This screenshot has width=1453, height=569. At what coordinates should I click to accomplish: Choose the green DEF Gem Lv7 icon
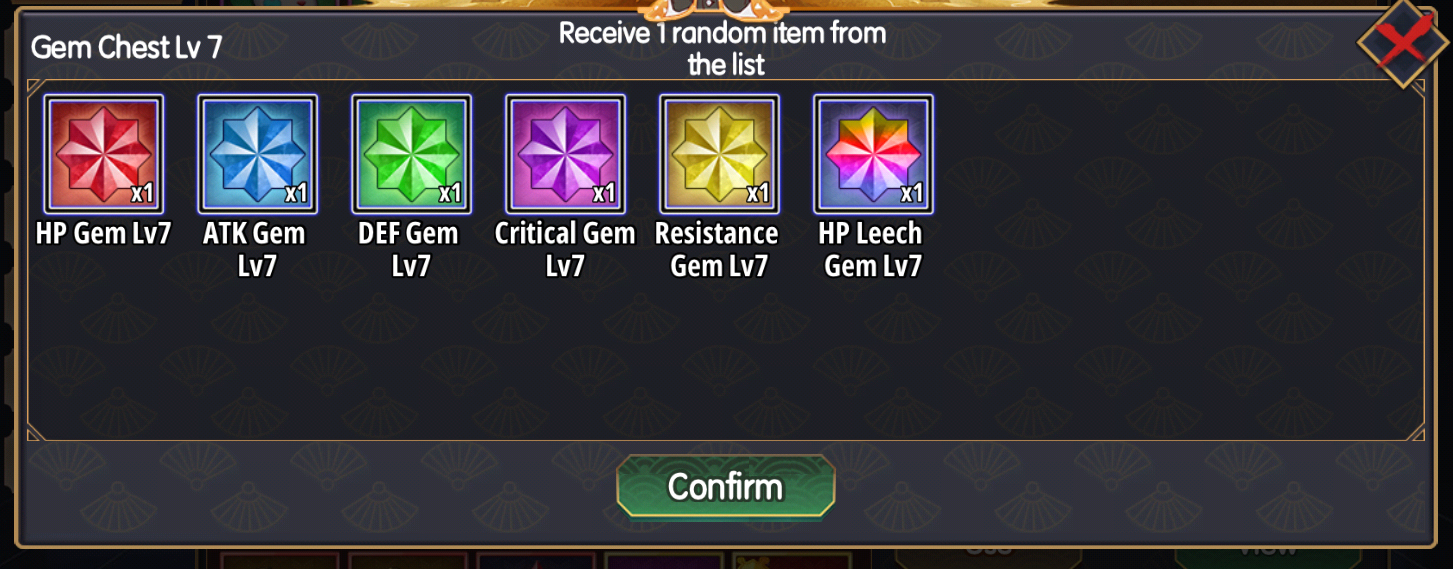pos(412,154)
